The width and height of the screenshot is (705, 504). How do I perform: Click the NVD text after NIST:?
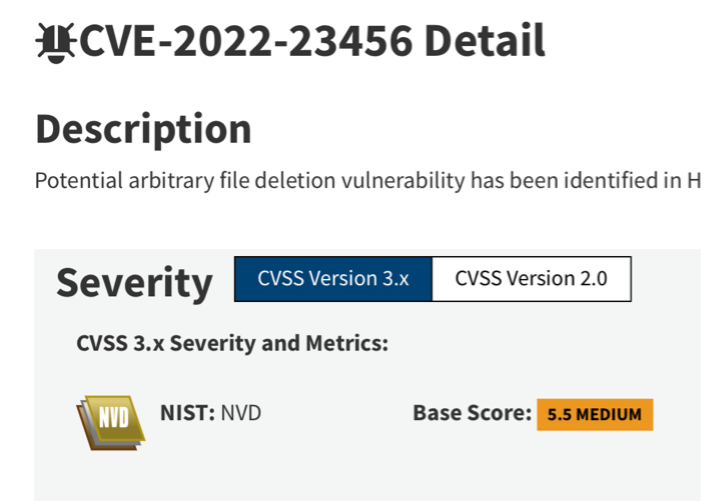click(x=241, y=412)
